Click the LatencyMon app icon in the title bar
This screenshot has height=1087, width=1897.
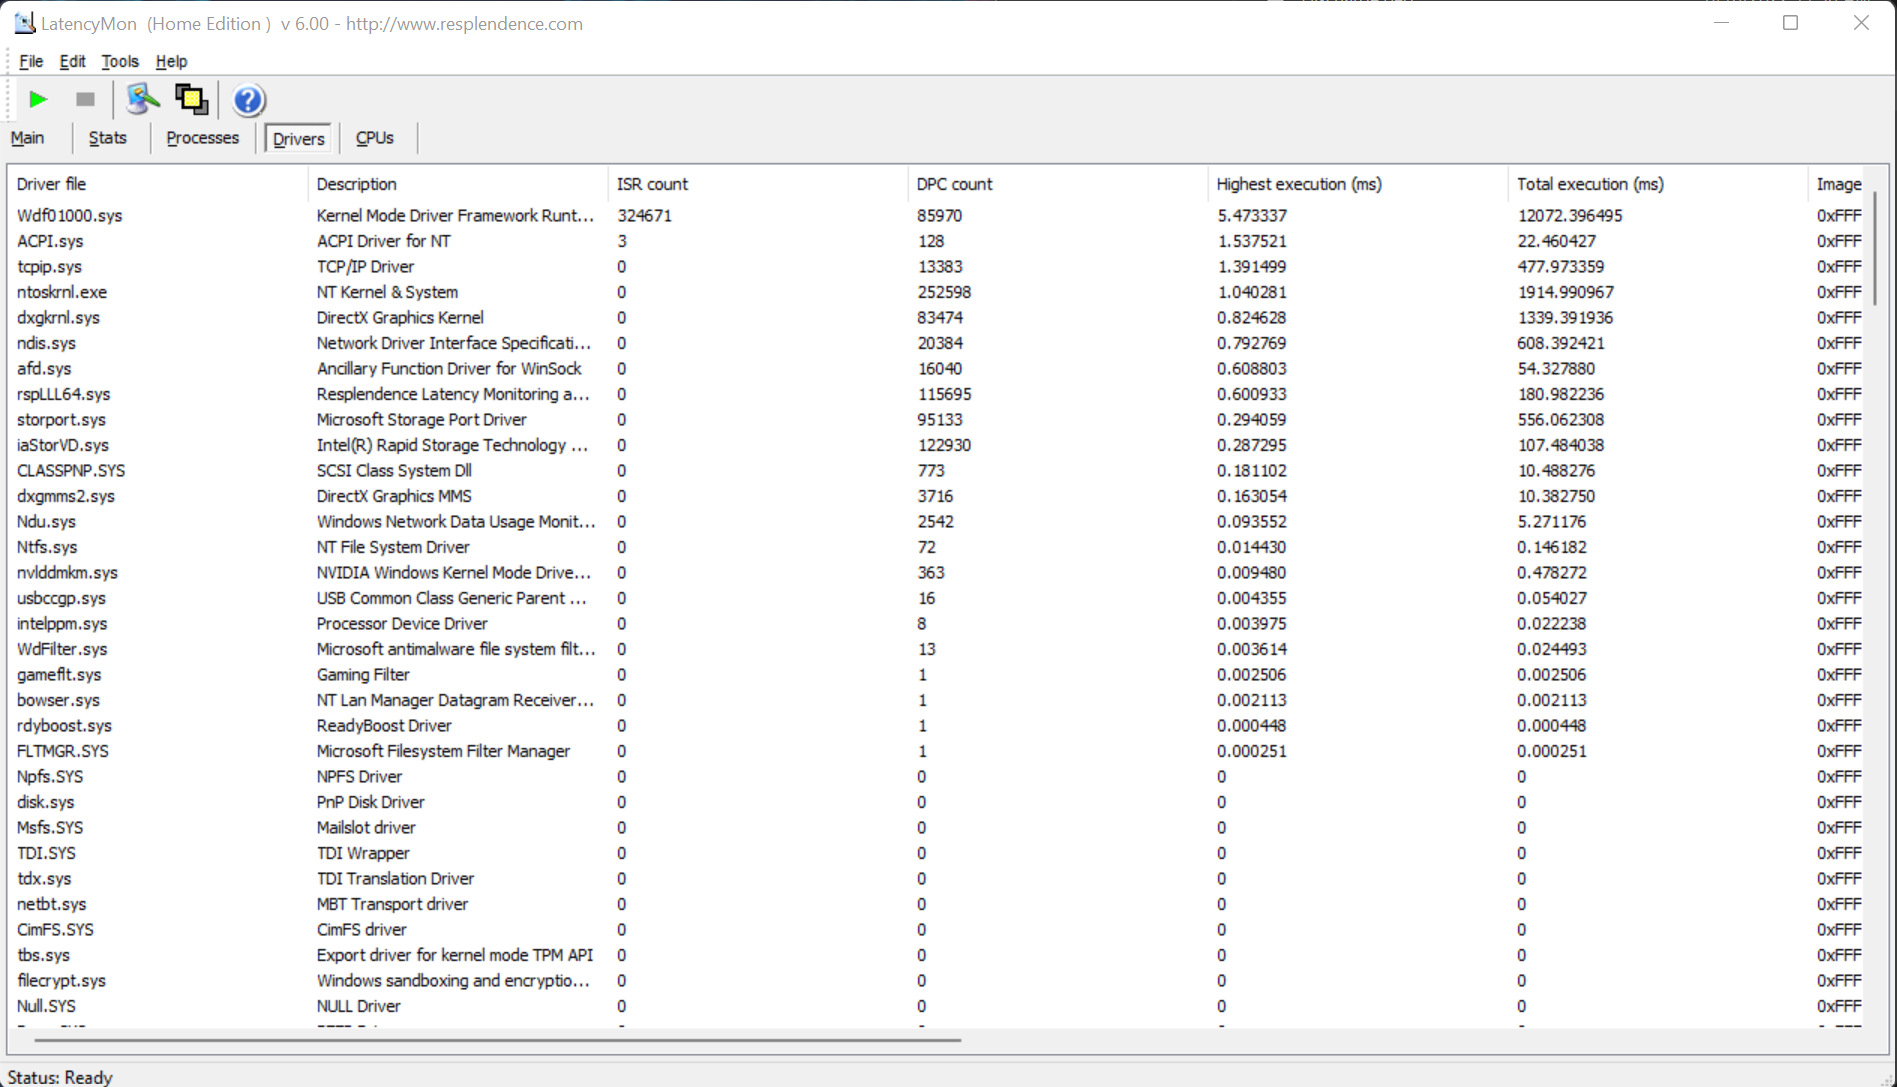24,23
